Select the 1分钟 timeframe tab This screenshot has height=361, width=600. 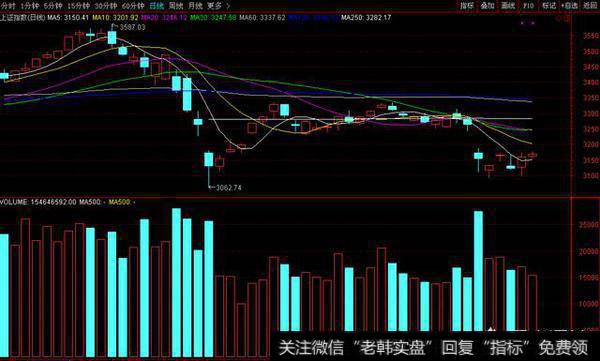29,6
